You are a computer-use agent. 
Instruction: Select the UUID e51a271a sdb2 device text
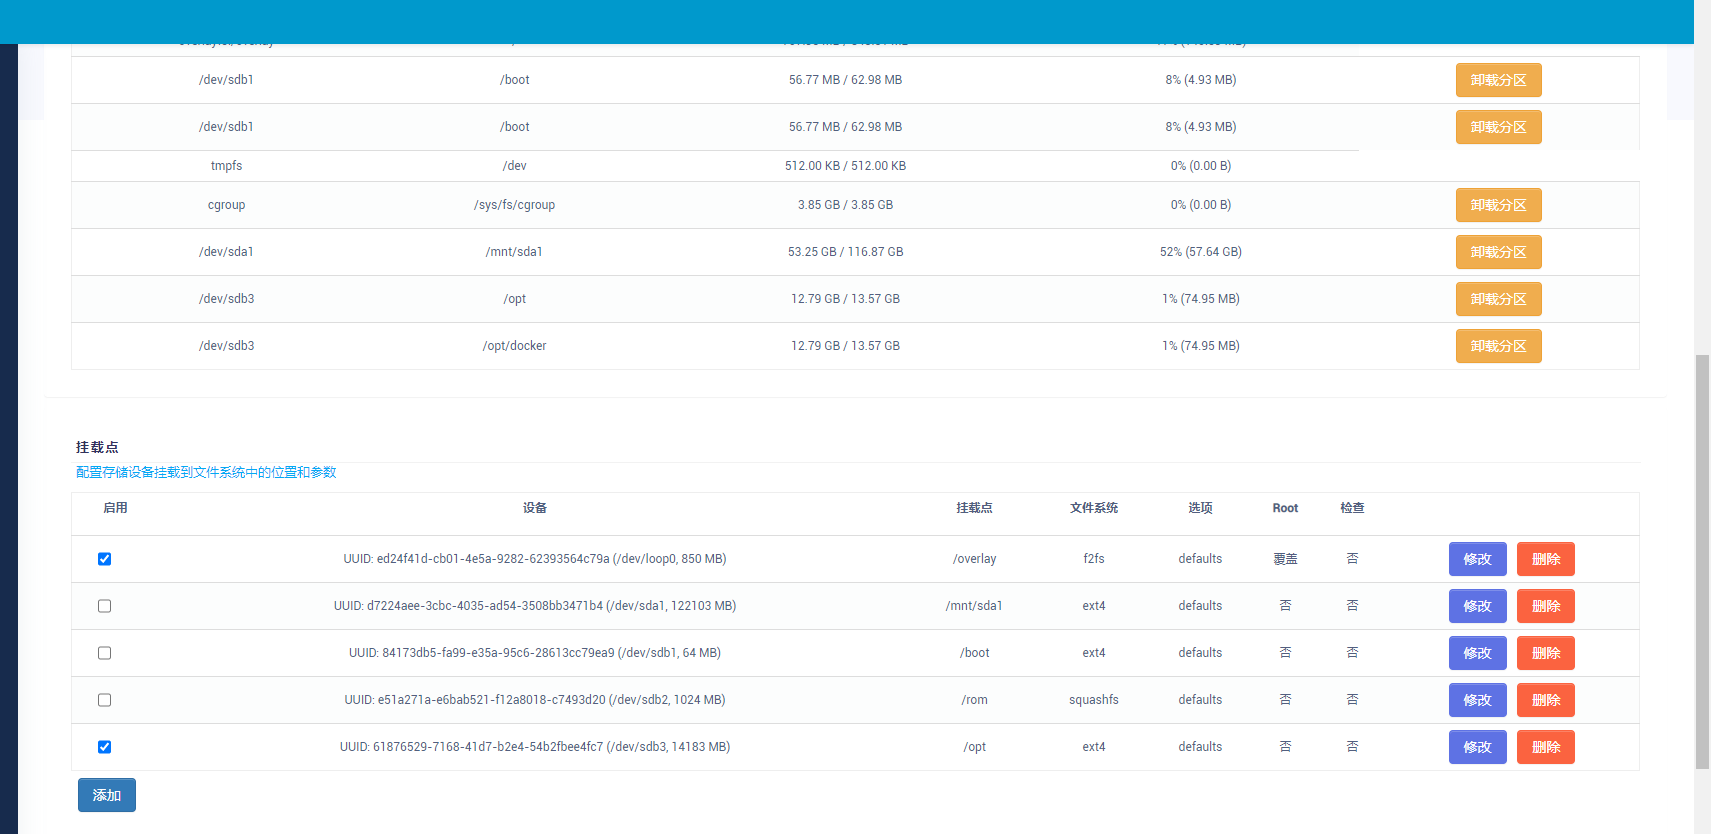click(535, 700)
